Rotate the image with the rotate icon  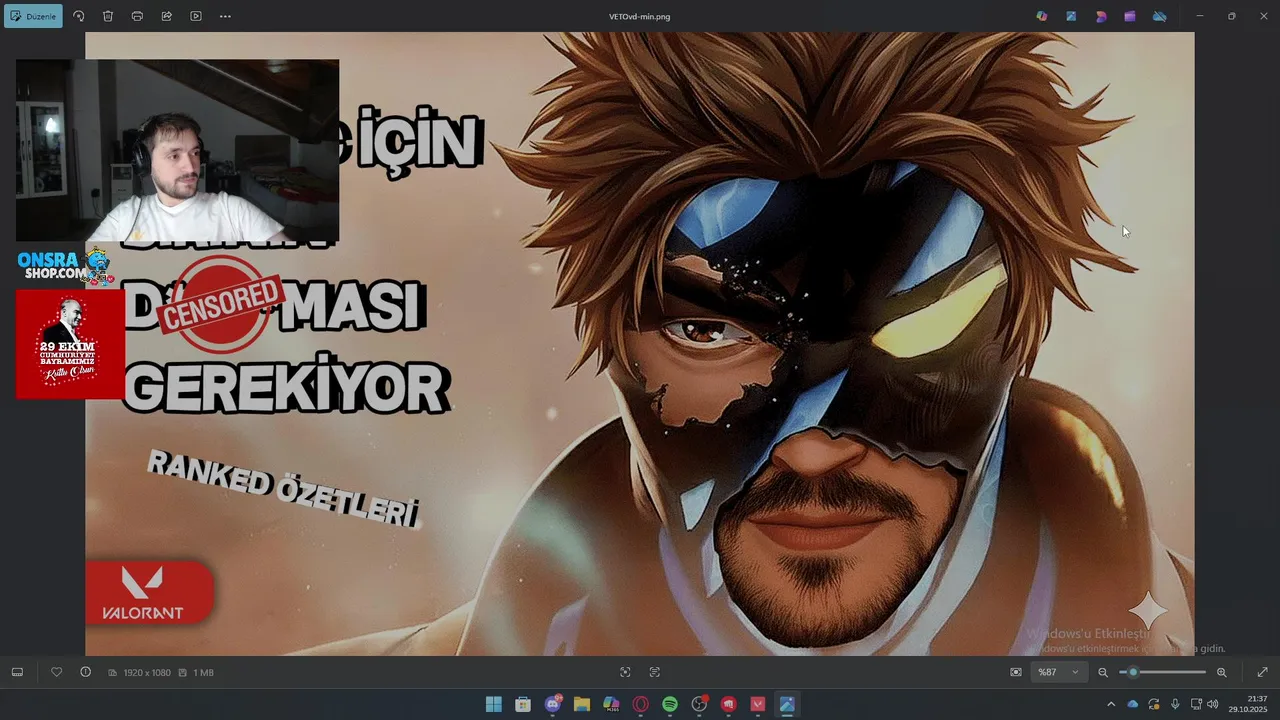click(79, 16)
